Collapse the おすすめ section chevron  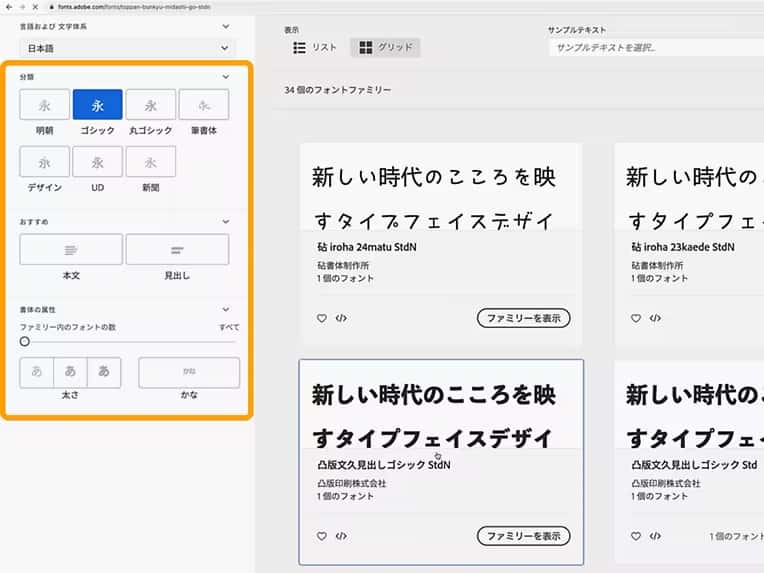(226, 222)
